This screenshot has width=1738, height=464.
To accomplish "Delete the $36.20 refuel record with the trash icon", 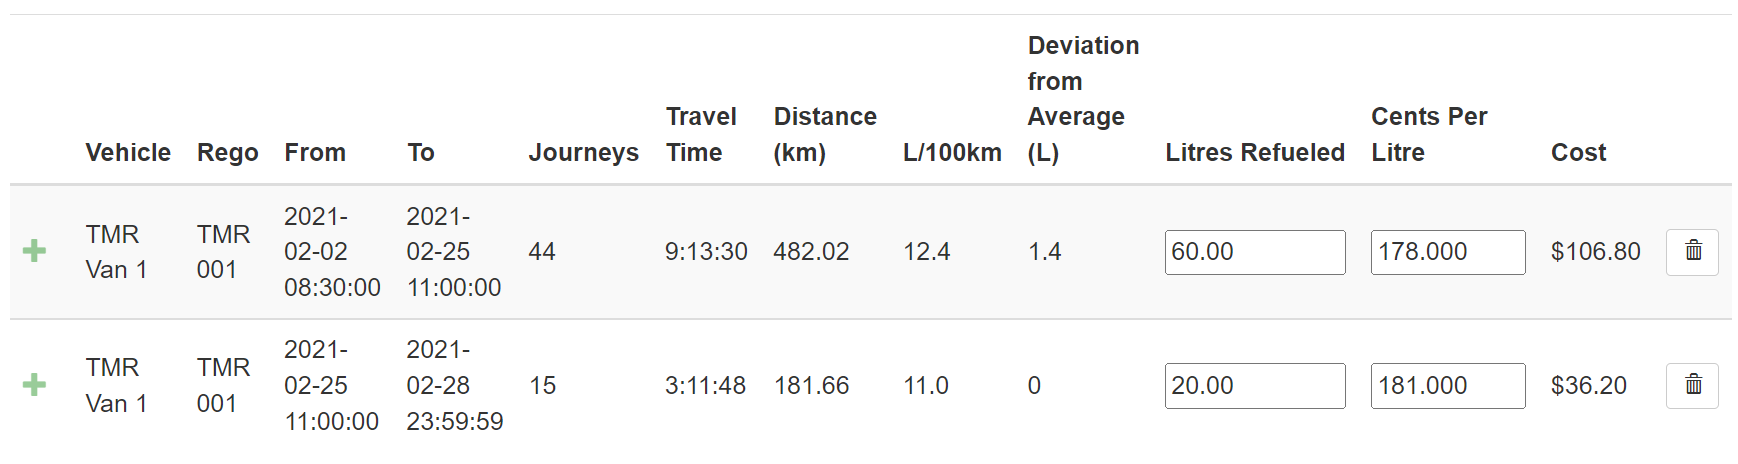I will [1692, 386].
